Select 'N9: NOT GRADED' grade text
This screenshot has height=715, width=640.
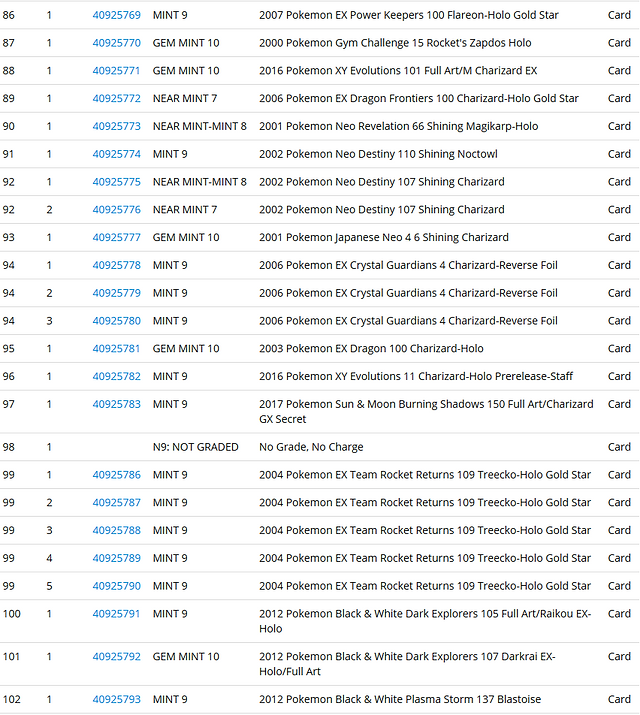coord(196,447)
